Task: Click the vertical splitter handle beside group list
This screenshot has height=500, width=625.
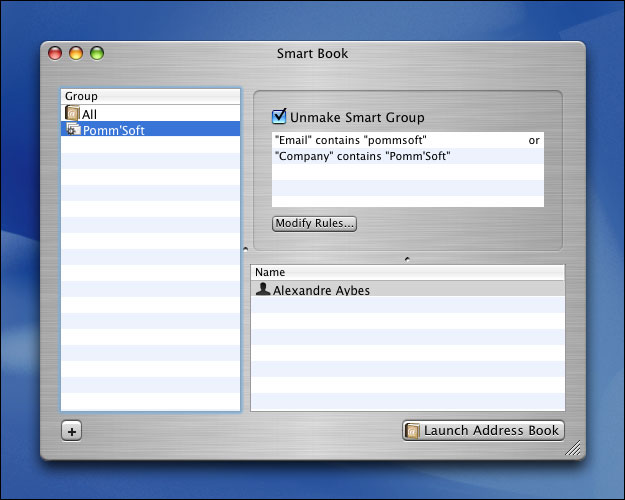Action: (246, 250)
